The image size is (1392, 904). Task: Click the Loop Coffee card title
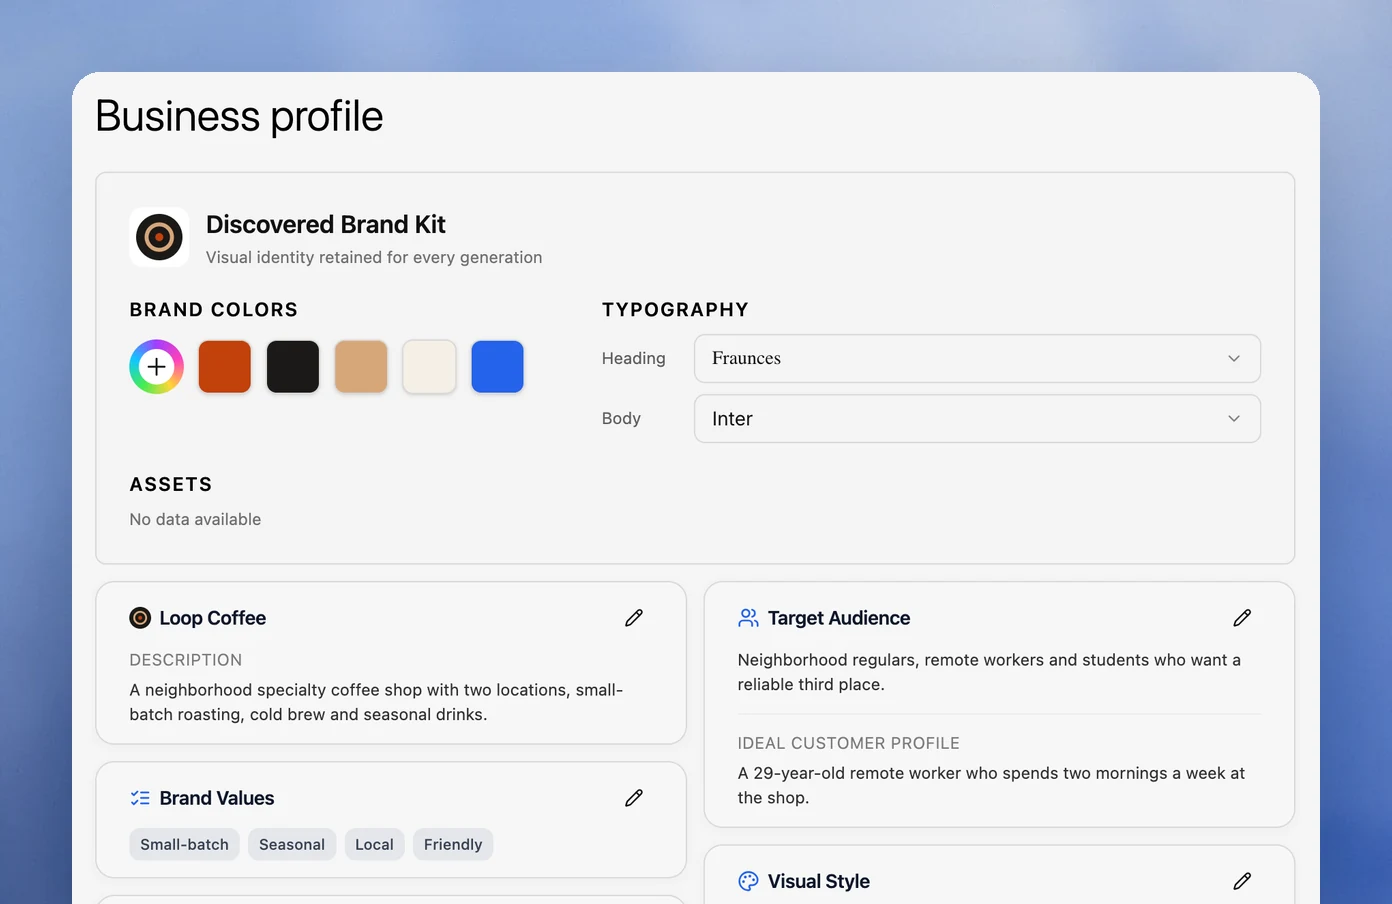point(213,618)
